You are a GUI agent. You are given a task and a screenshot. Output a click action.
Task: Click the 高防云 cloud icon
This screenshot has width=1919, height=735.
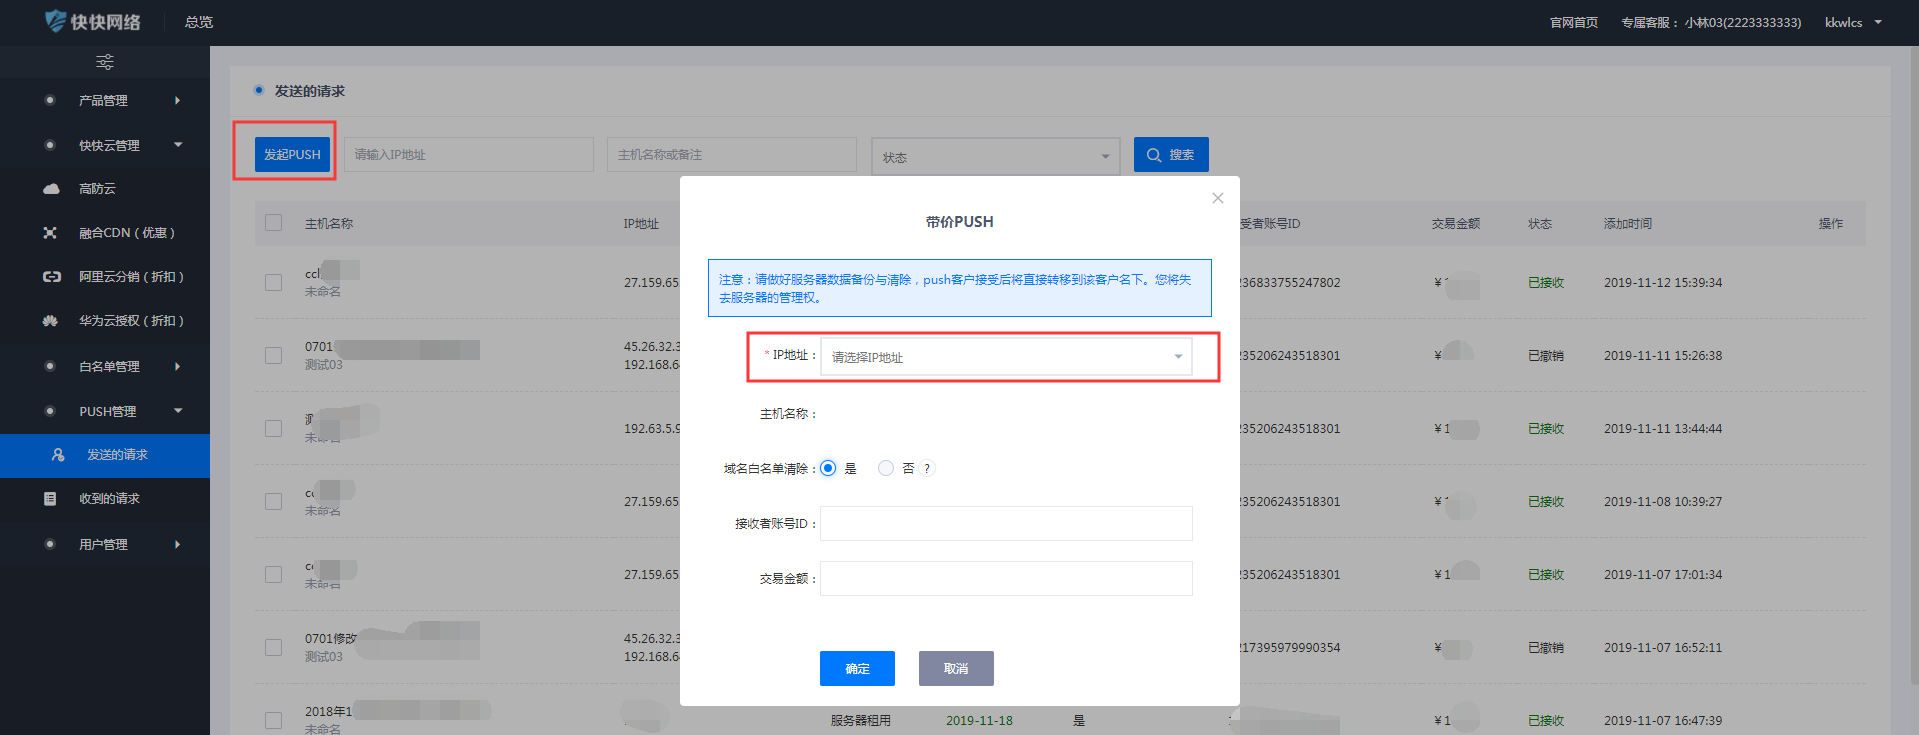(x=51, y=189)
